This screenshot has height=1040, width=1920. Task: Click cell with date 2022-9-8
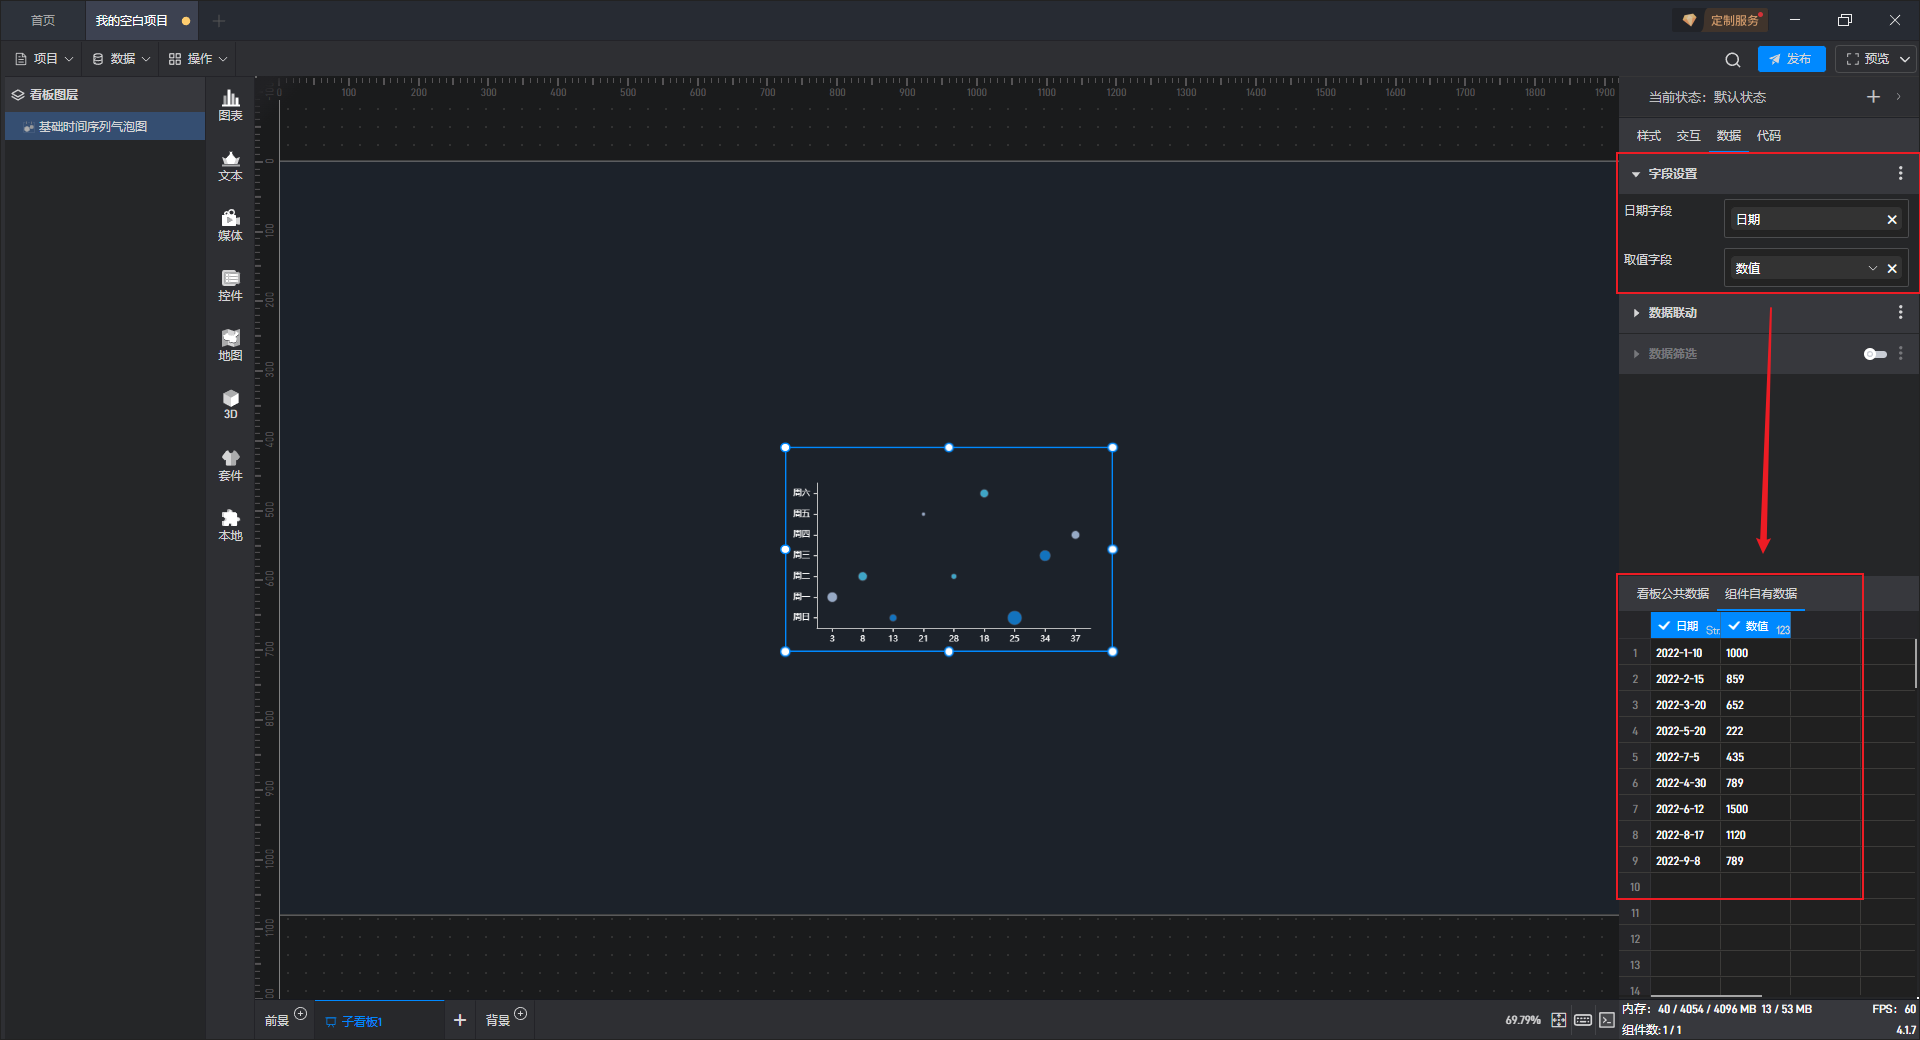coord(1685,861)
